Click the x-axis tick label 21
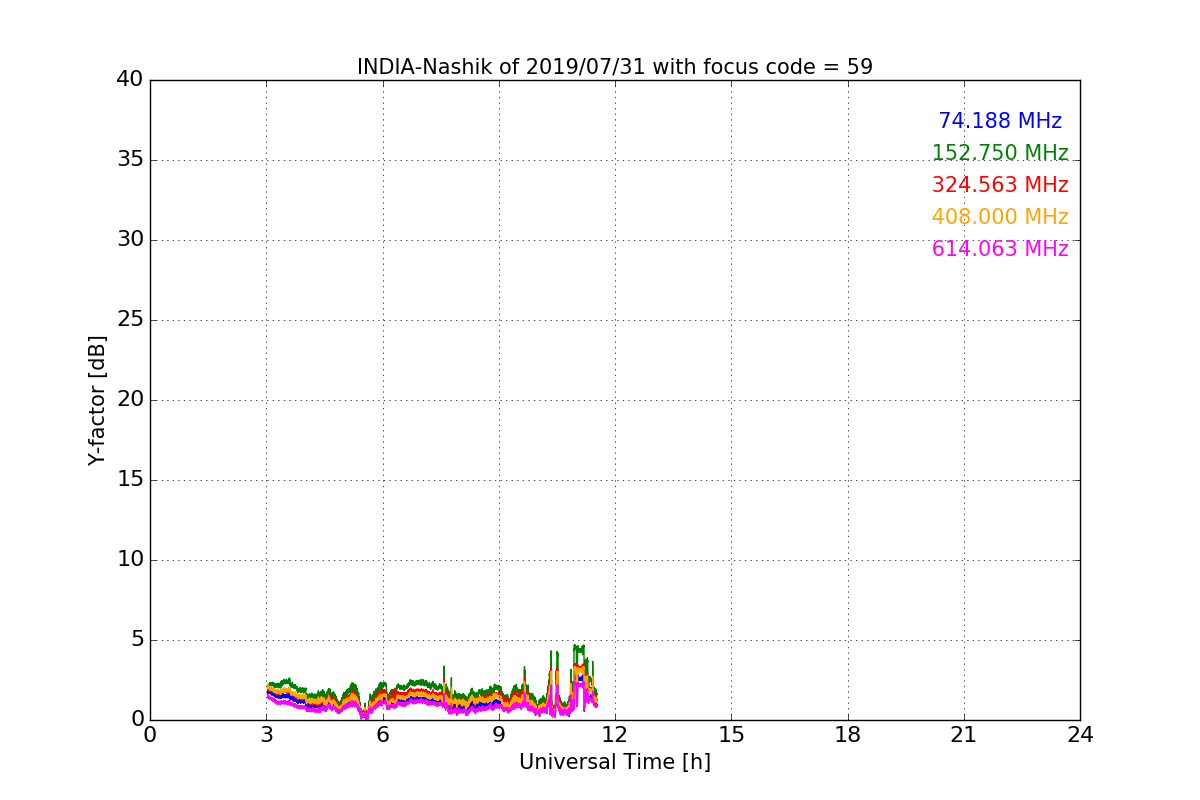This screenshot has height=800, width=1200. [964, 735]
